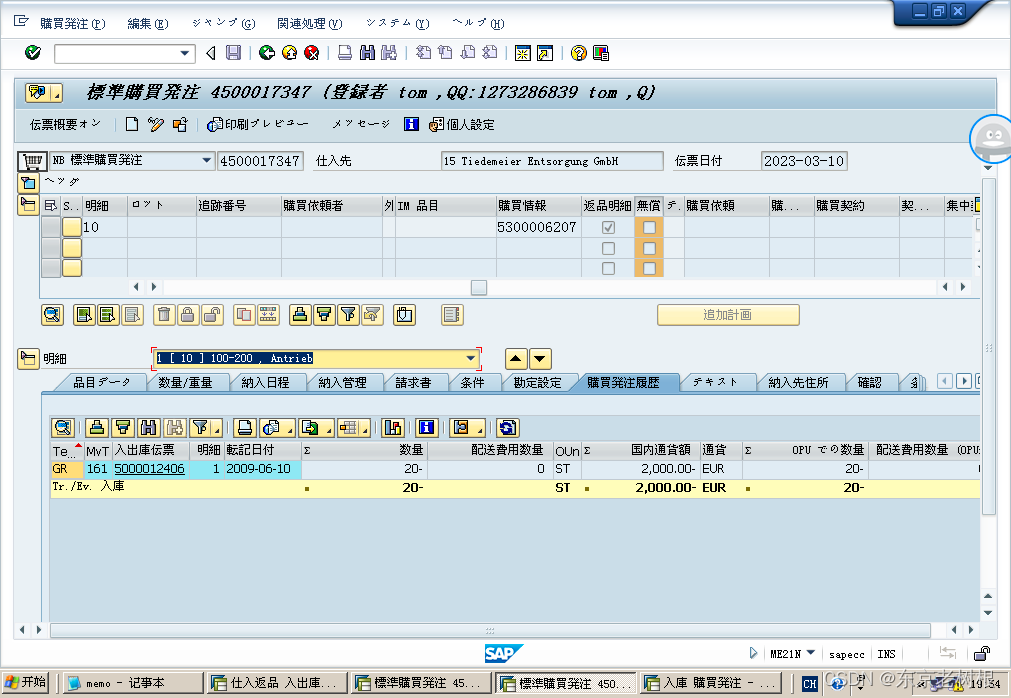
Task: Select the lock icon in the item toolbar
Action: pos(188,315)
